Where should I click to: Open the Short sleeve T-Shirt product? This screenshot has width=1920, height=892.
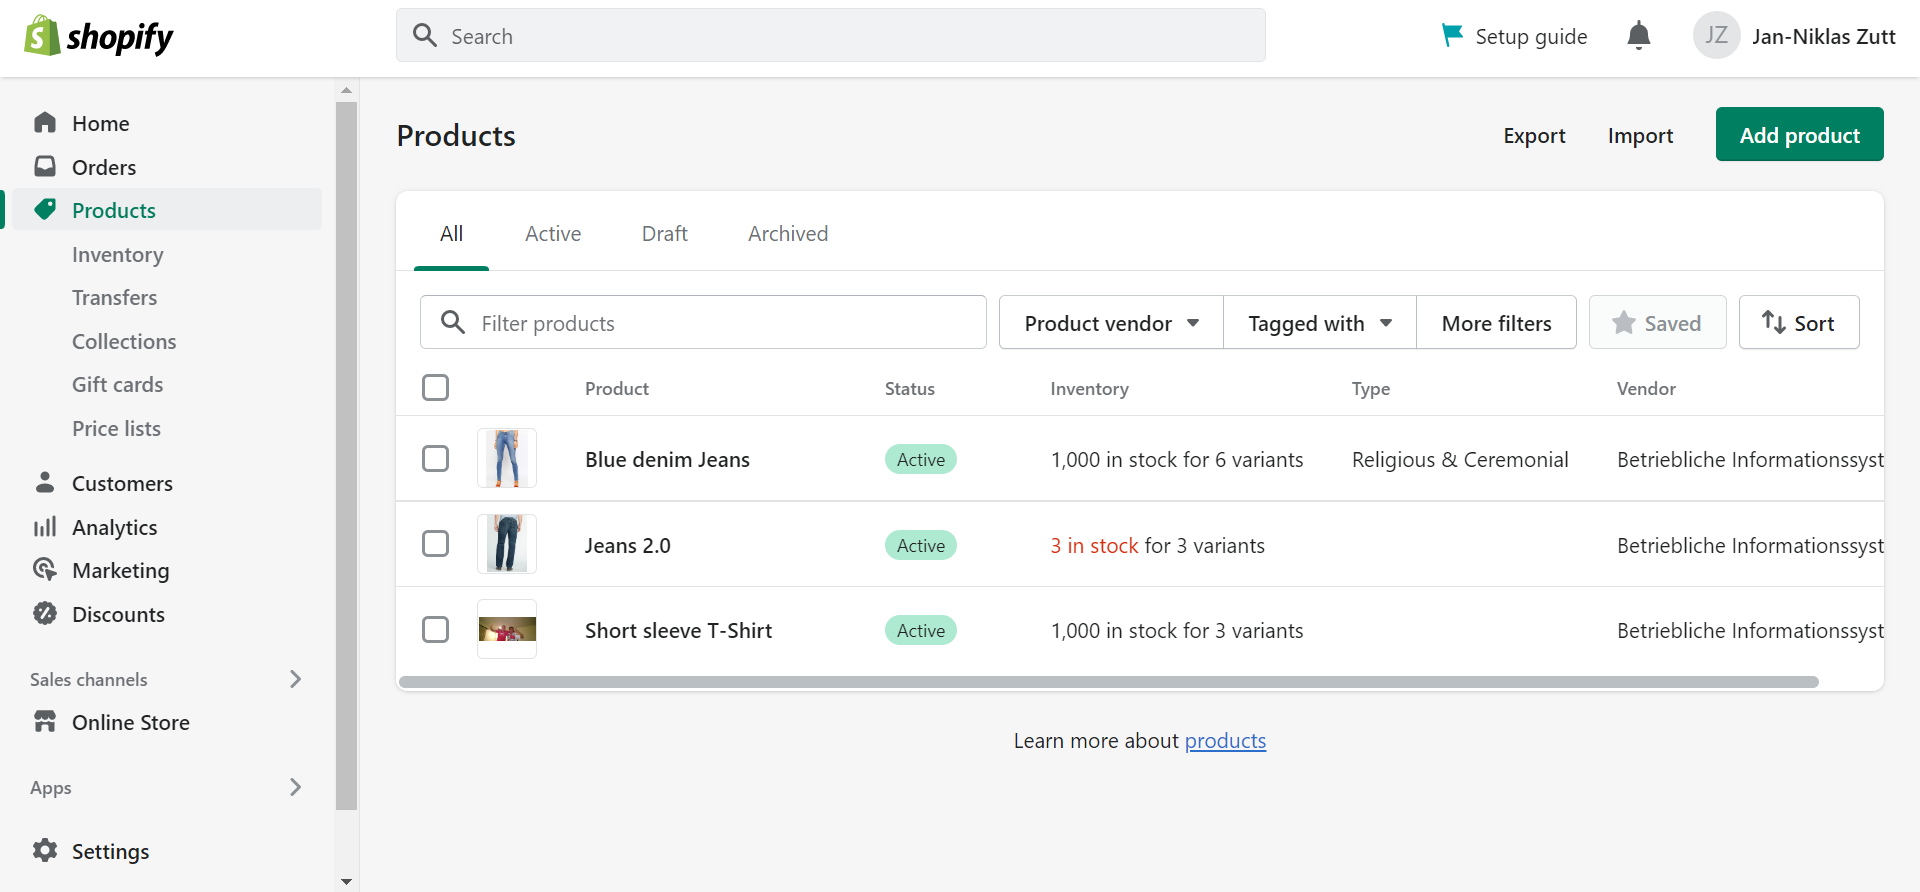click(x=678, y=631)
